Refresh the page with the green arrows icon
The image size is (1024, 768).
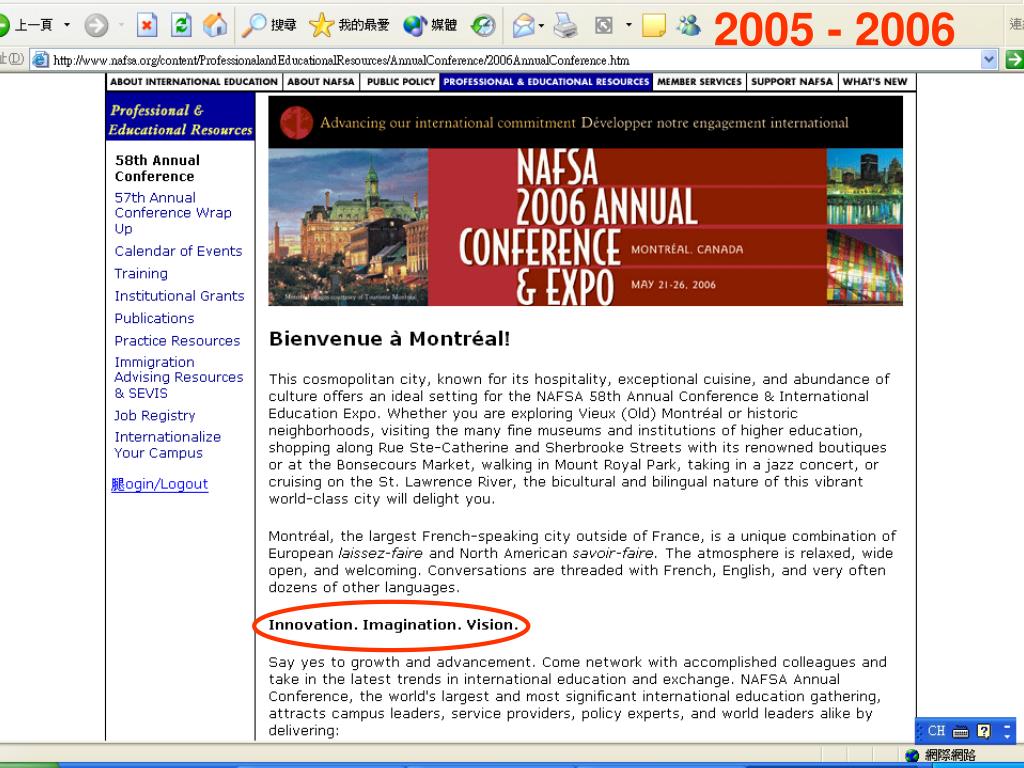pos(181,25)
